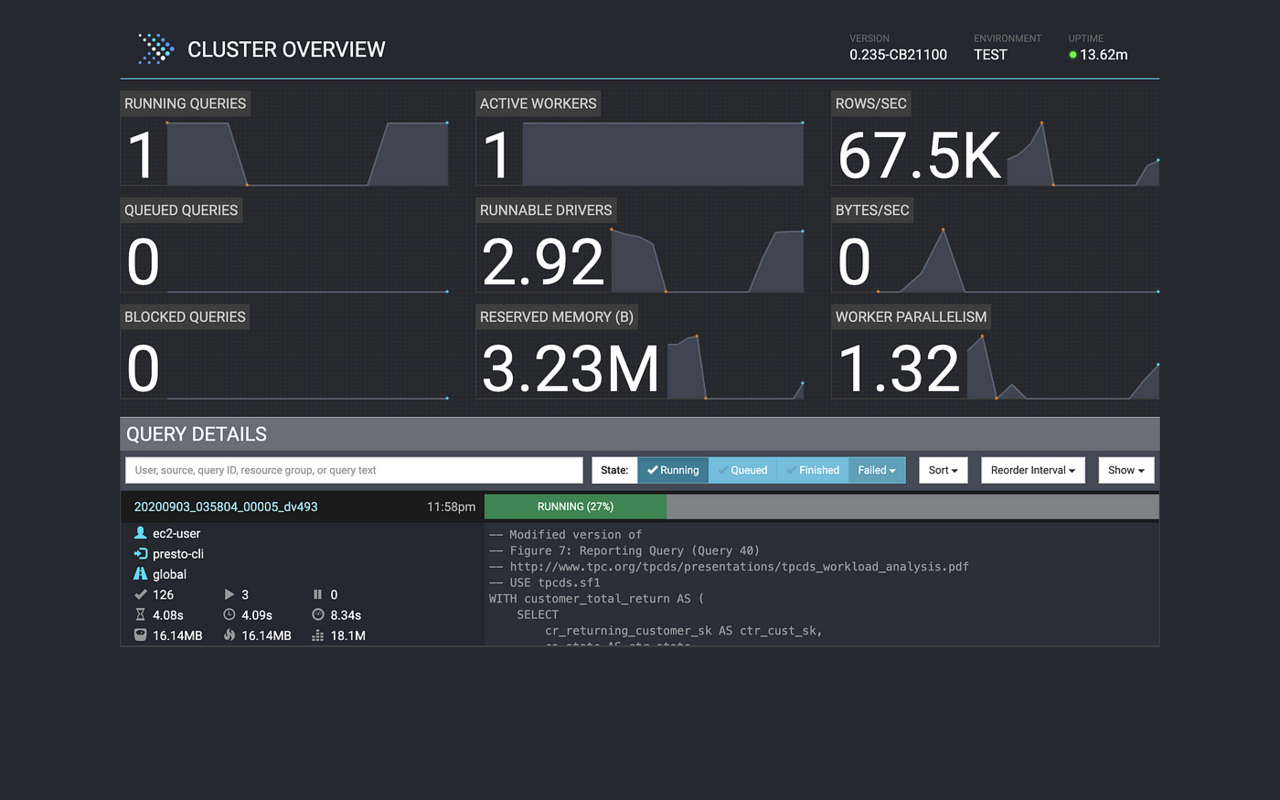Click the queued splits pause icon
1280x800 pixels.
(318, 595)
